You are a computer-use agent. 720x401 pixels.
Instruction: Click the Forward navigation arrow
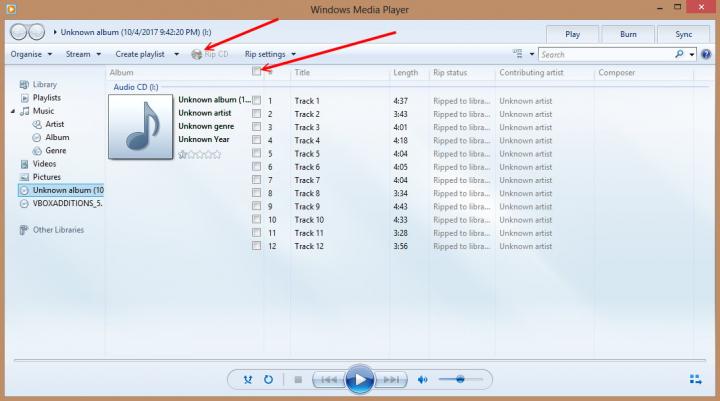point(36,32)
